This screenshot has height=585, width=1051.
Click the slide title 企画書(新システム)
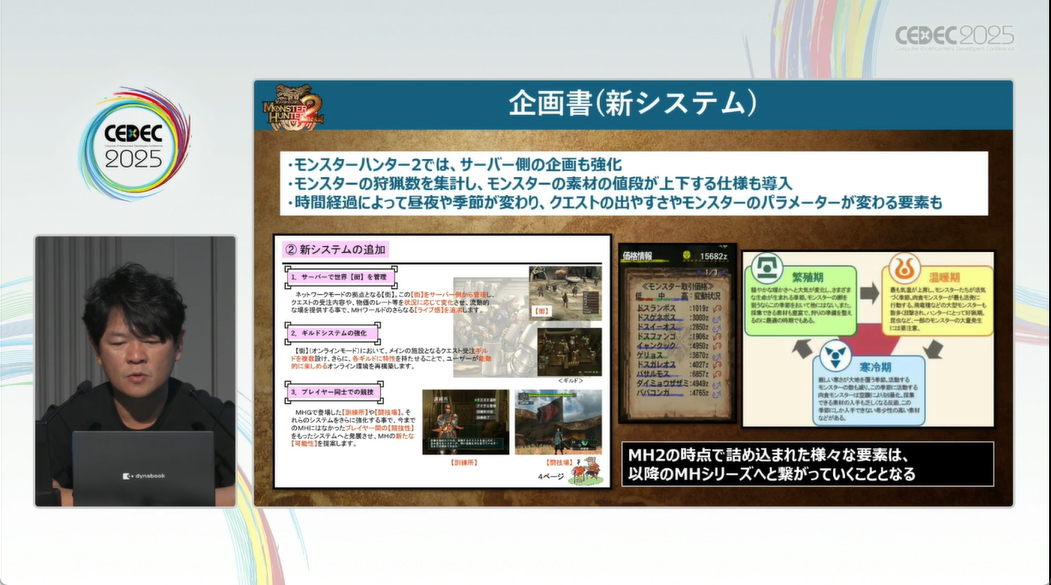coord(633,104)
